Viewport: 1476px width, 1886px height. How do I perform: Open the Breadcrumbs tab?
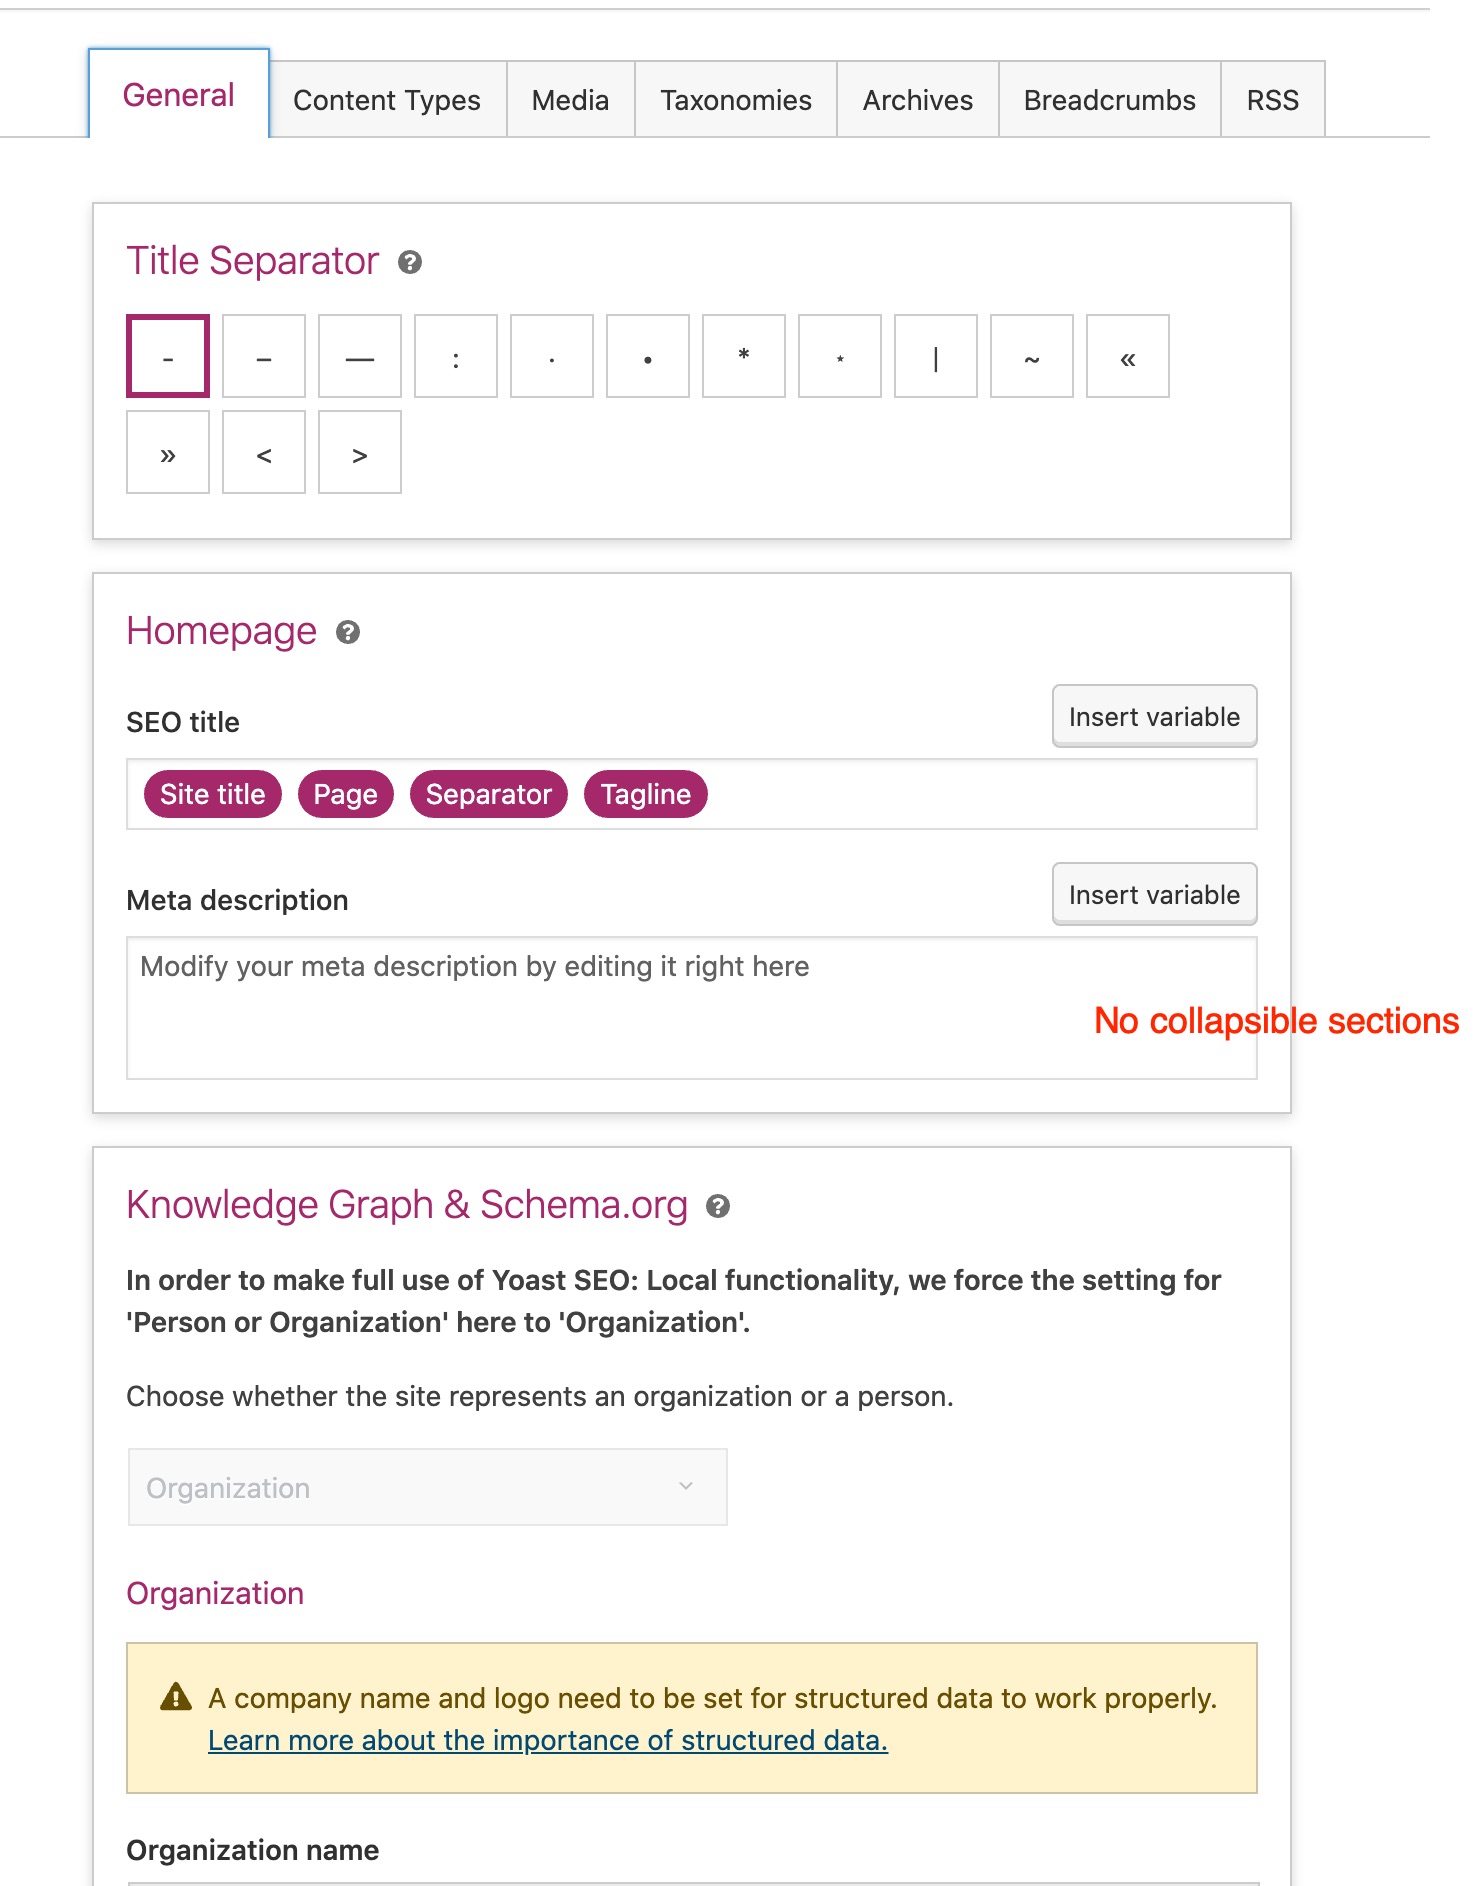point(1109,100)
